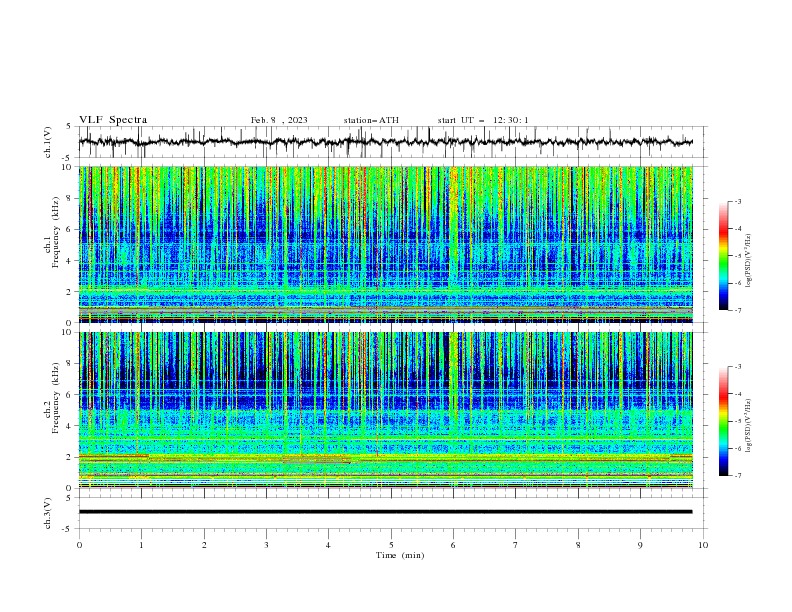Click the log(PSD) label beside ch.1 colorbar
Image resolution: width=792 pixels, height=612 pixels.
point(749,261)
